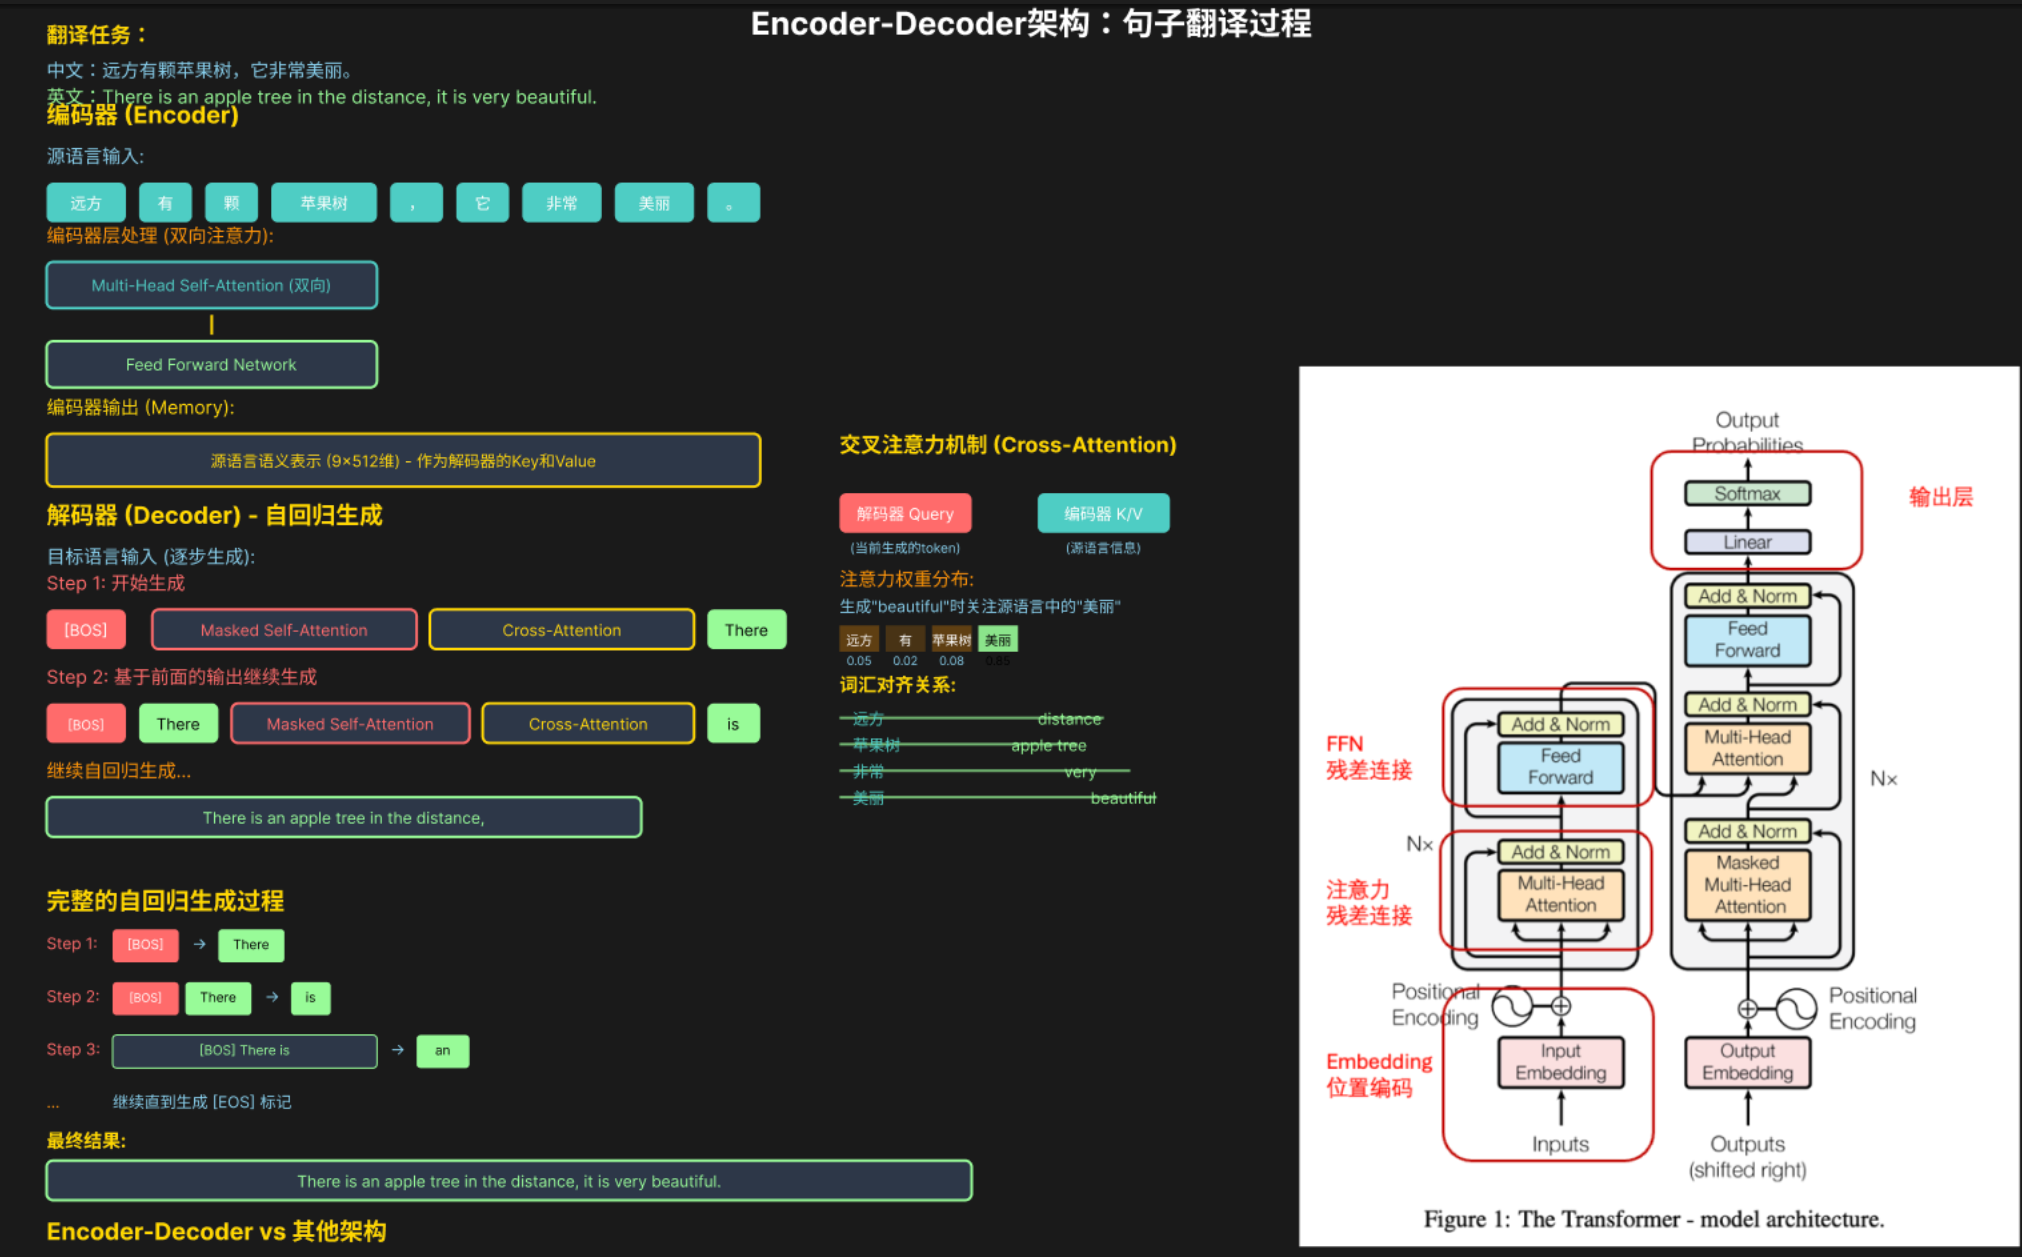Click the green There output in Step 1
The height and width of the screenshot is (1257, 2022).
pos(746,630)
